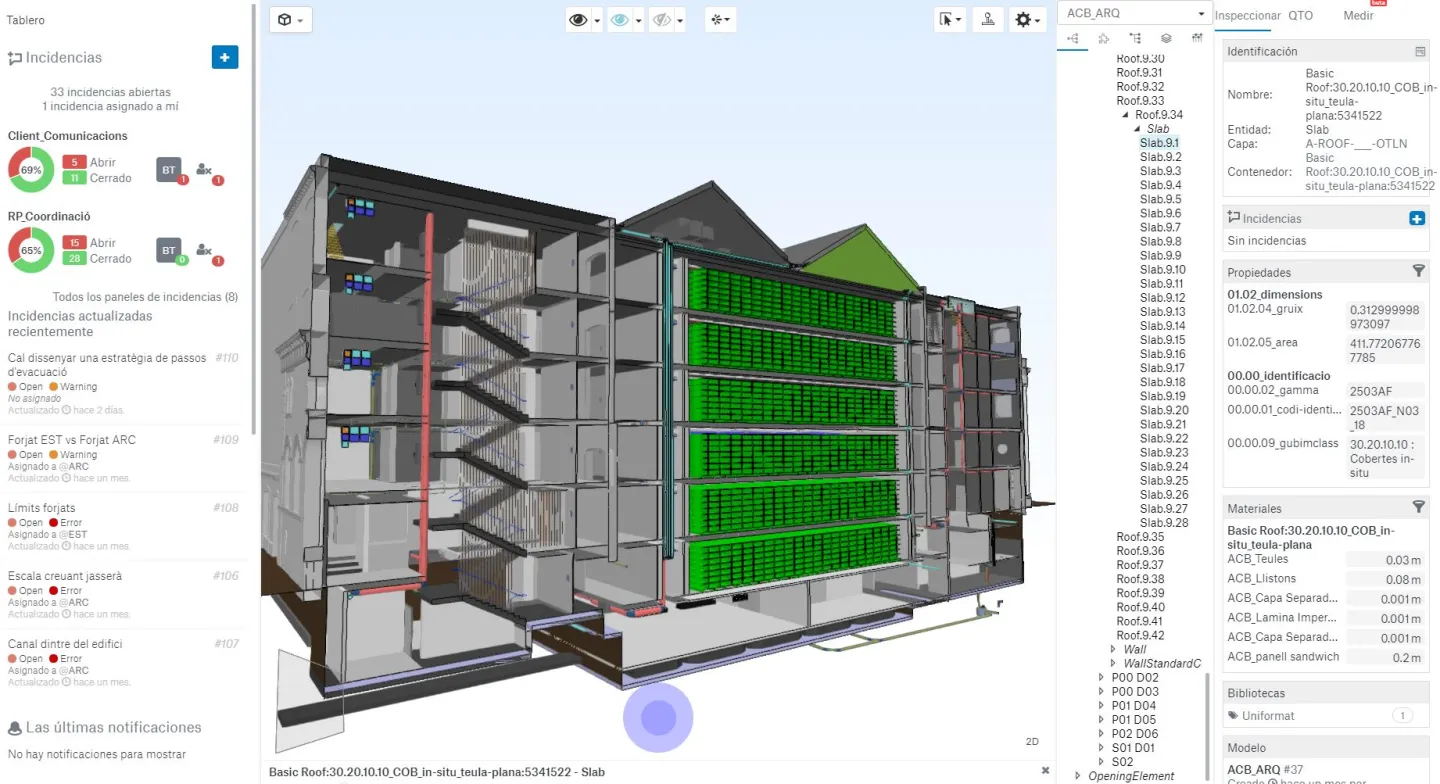This screenshot has height=784, width=1440.
Task: Open the types hierarchy tree icon
Action: click(1135, 39)
